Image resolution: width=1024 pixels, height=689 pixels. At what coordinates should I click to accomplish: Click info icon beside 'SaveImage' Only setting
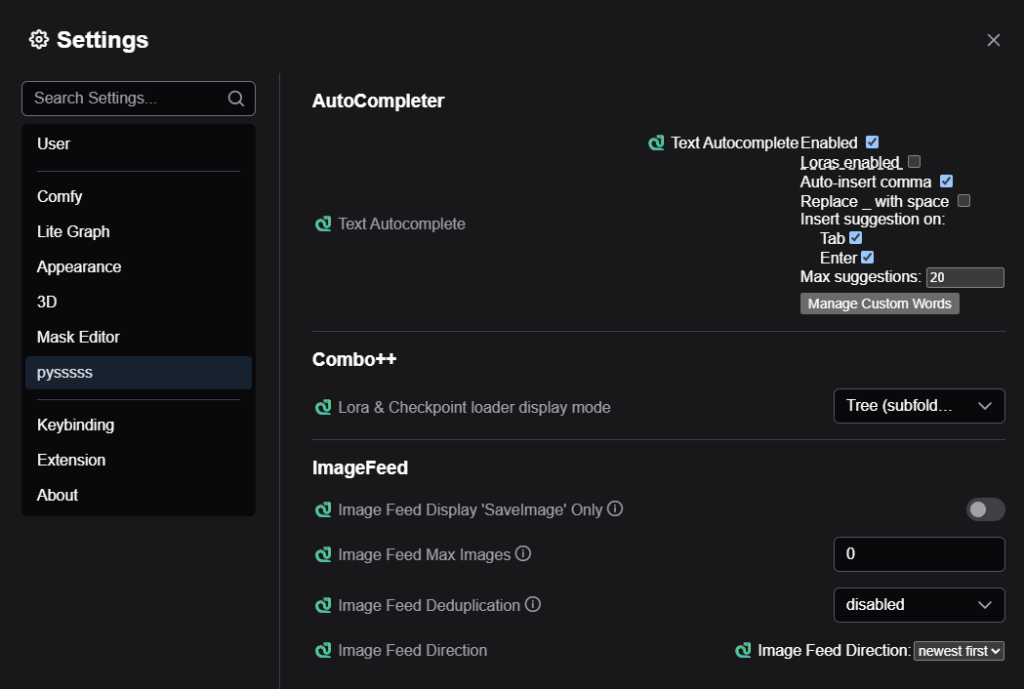tap(615, 509)
